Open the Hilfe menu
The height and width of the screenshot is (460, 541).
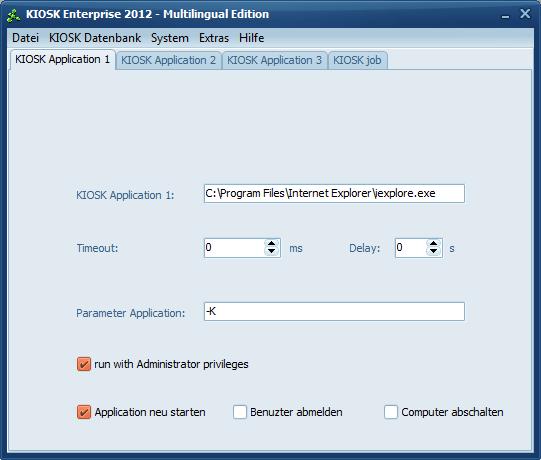252,38
